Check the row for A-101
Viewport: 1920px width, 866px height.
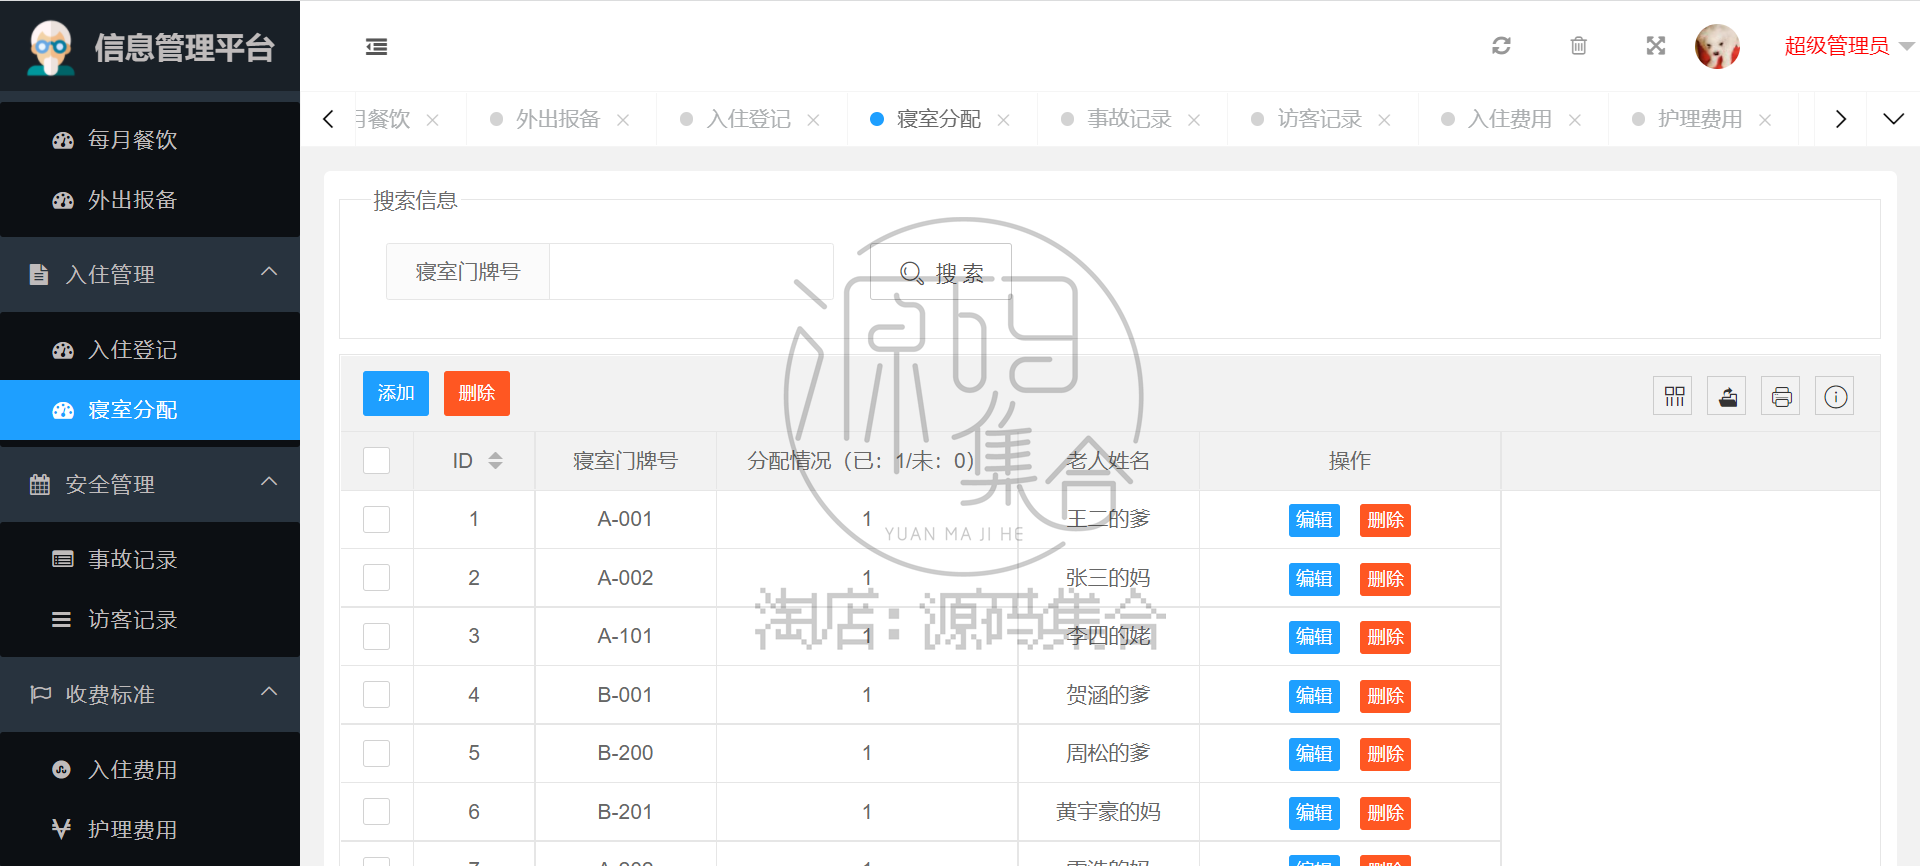coord(377,637)
